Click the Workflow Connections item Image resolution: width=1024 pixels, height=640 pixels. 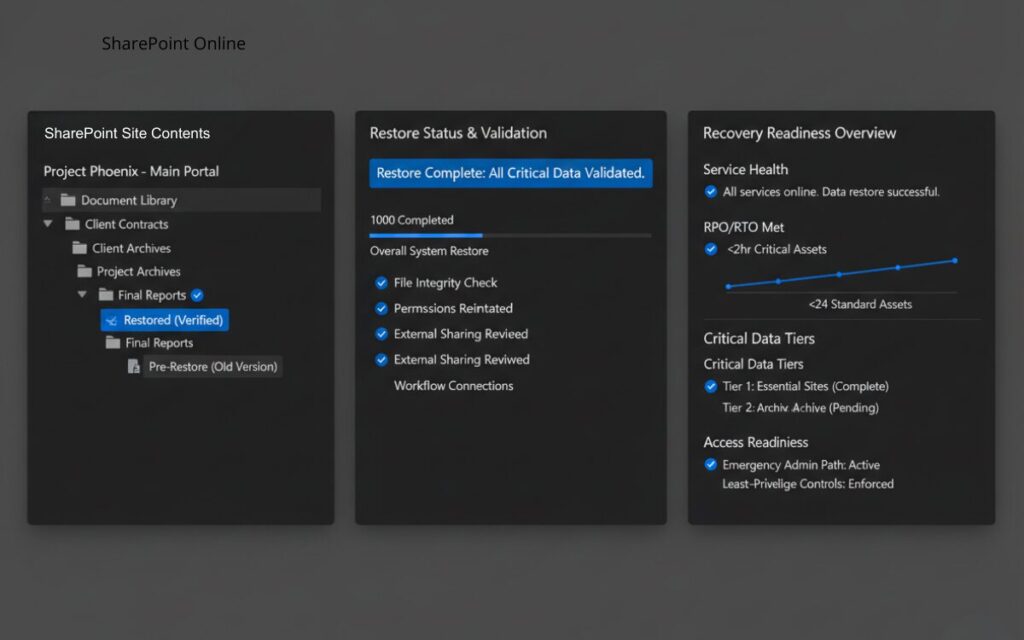(x=453, y=386)
